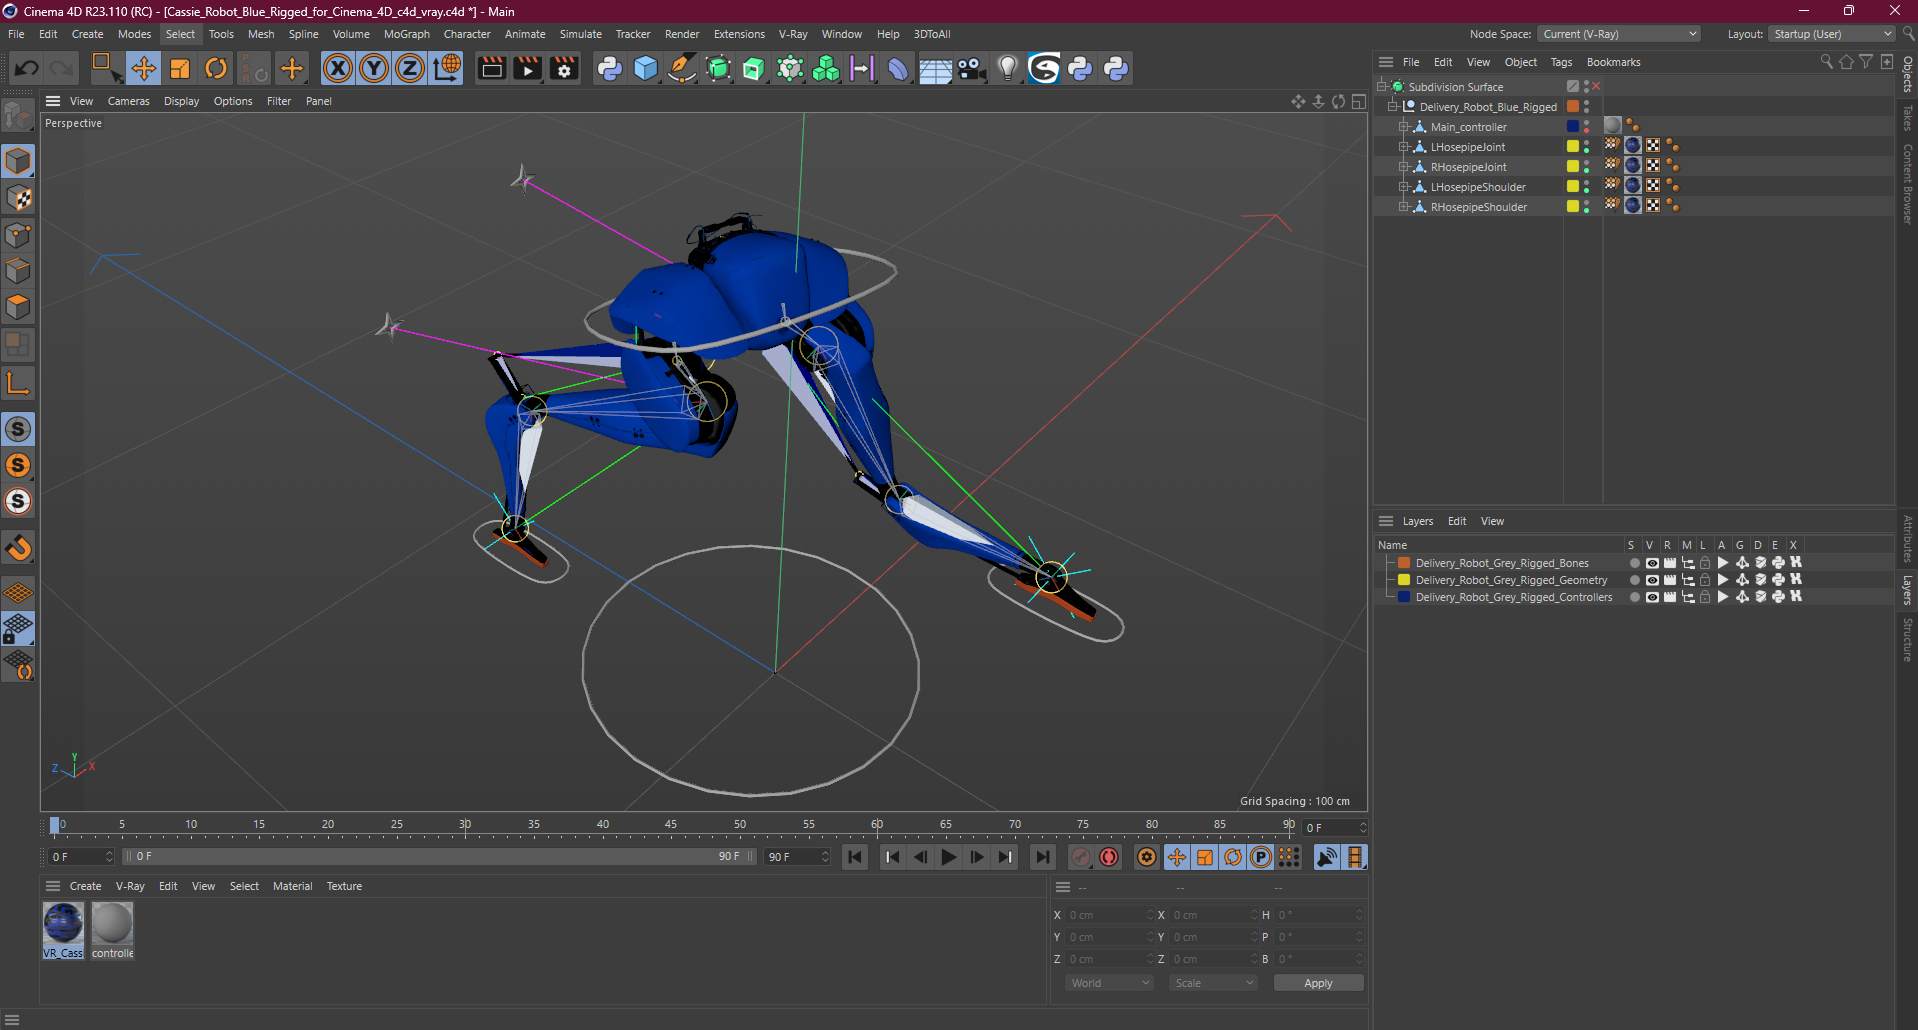Click the Light bulb object icon
Image resolution: width=1918 pixels, height=1030 pixels.
[x=1007, y=68]
